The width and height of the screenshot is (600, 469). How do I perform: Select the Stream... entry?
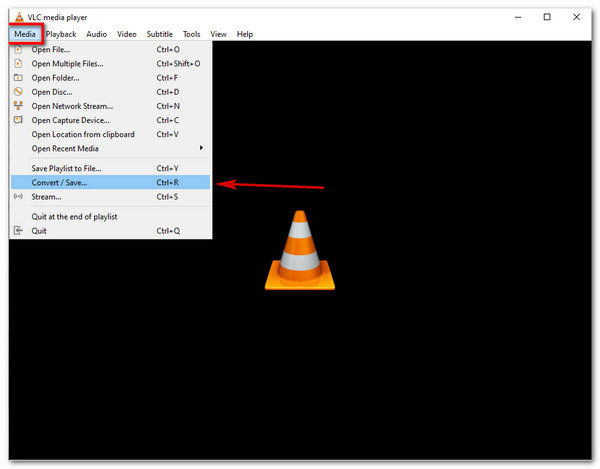(111, 197)
